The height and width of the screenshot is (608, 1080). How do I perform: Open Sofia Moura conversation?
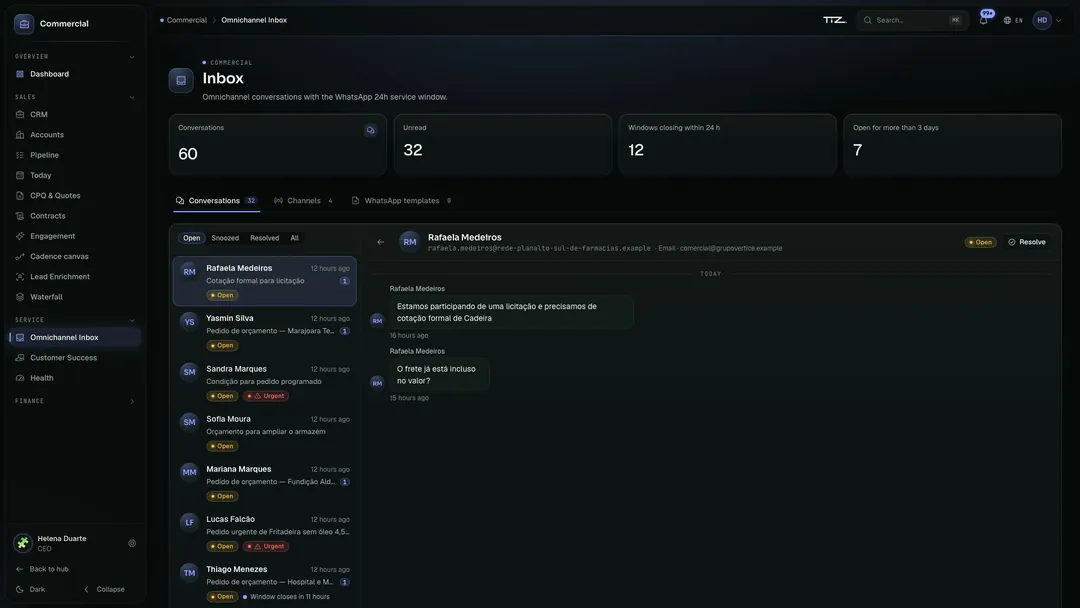point(264,432)
